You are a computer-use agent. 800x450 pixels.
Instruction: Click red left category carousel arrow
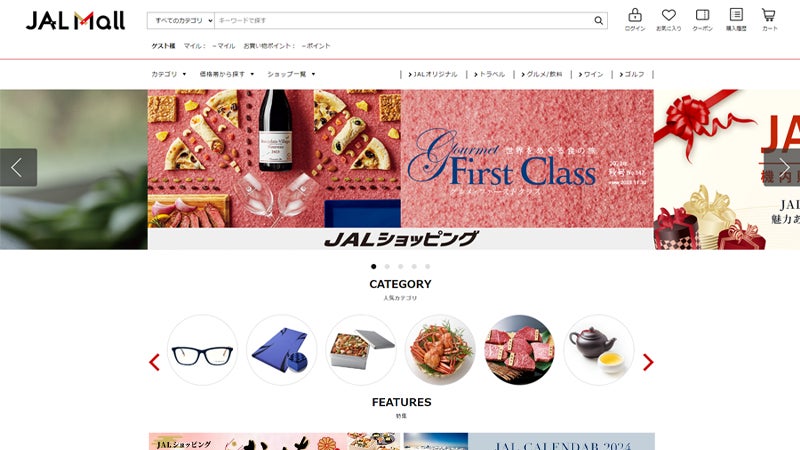click(x=154, y=362)
